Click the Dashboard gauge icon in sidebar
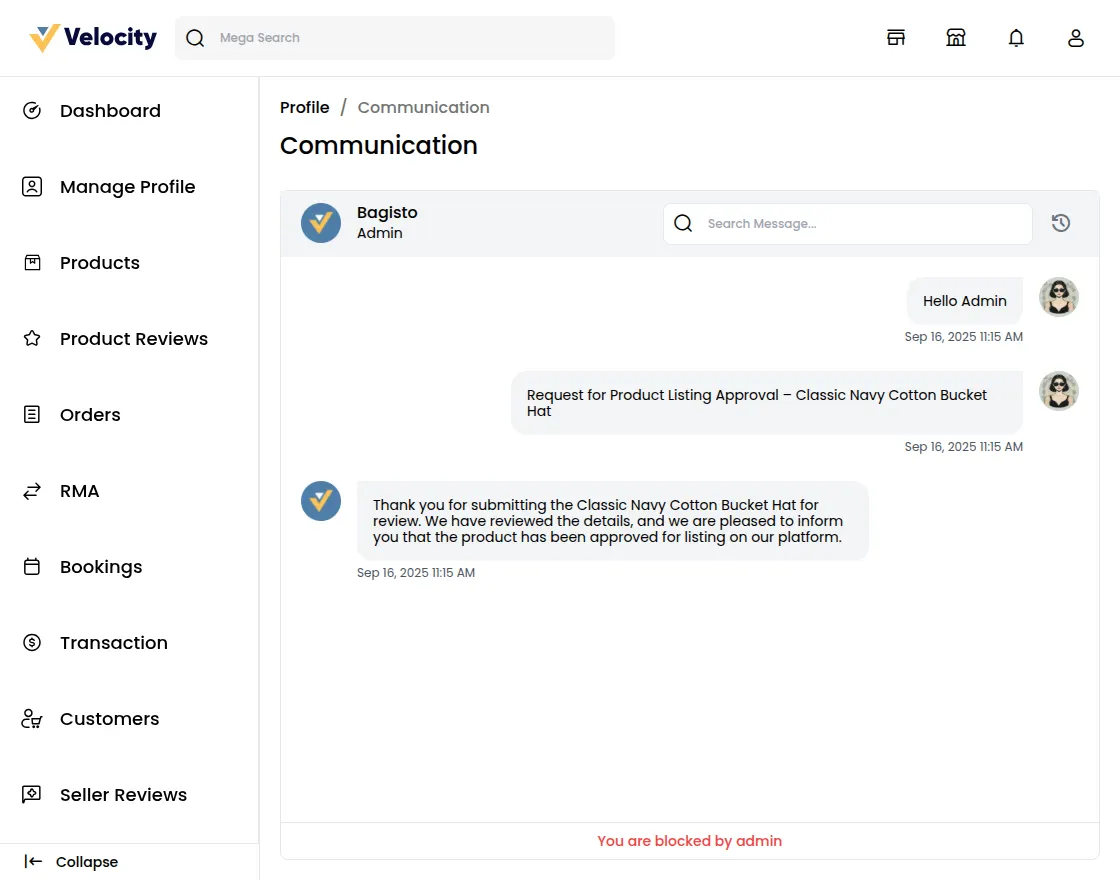The width and height of the screenshot is (1120, 880). pyautogui.click(x=32, y=111)
